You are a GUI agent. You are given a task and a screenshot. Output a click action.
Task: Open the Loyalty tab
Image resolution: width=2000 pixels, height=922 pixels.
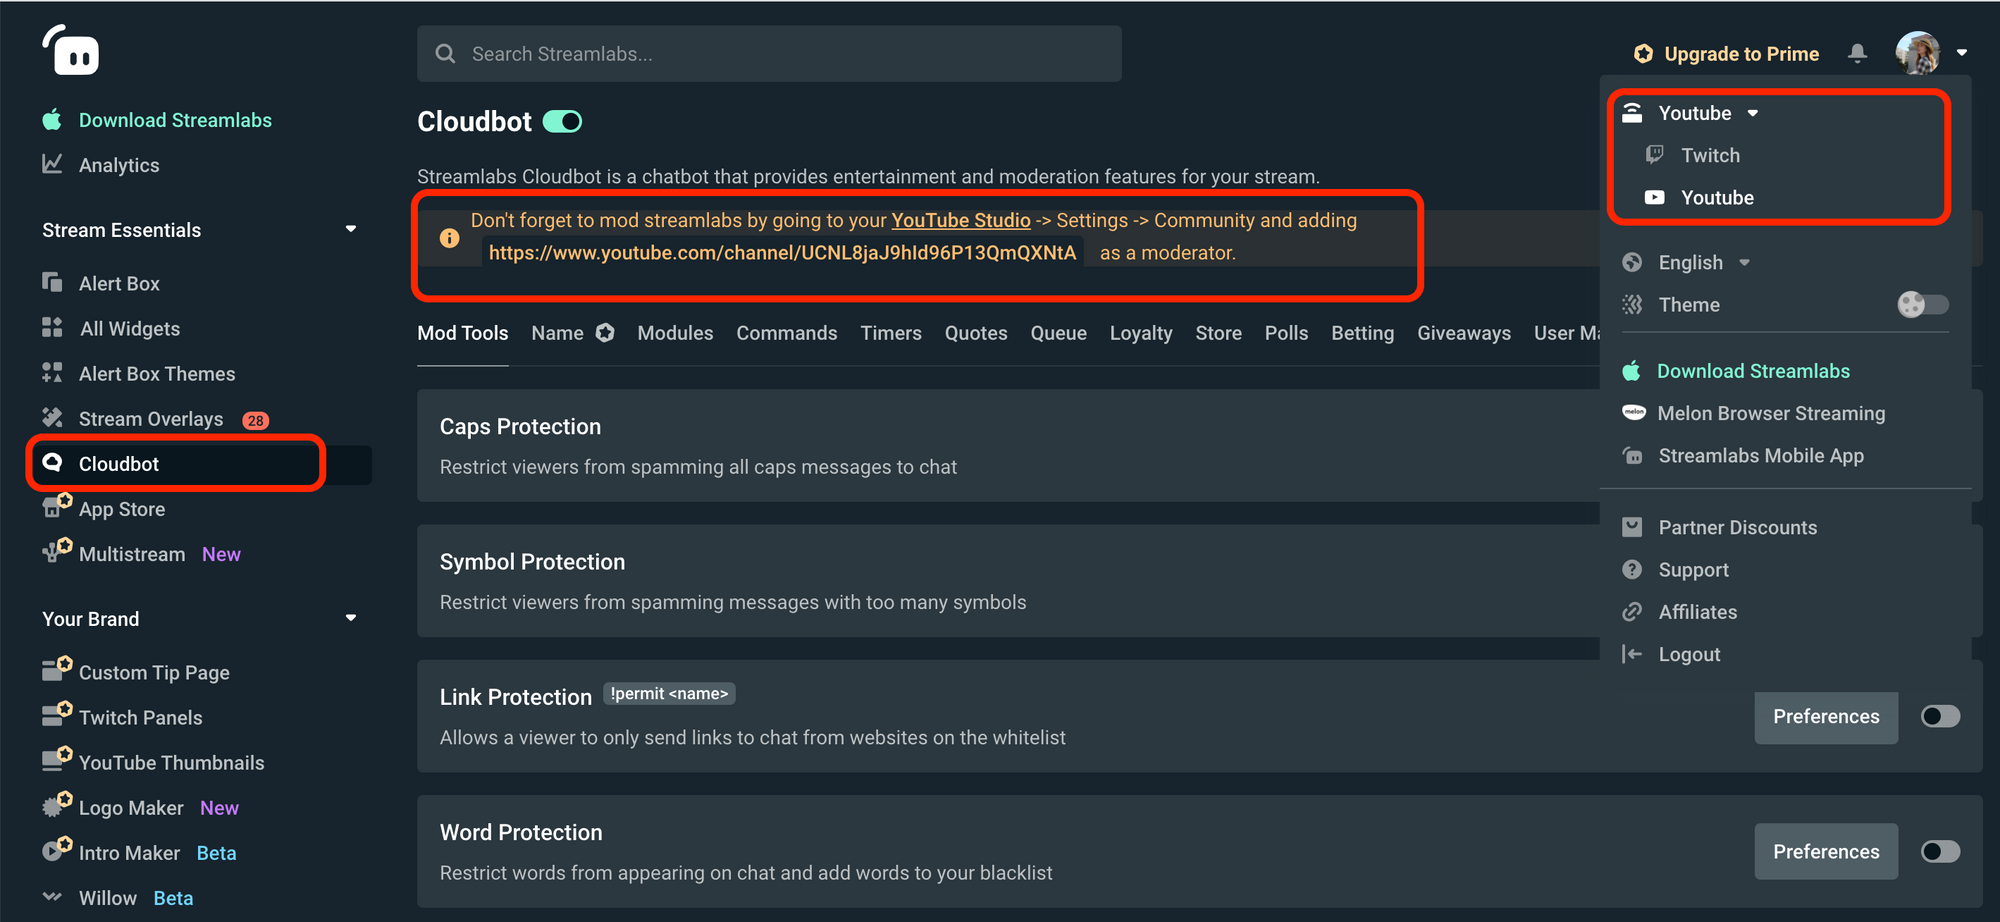pyautogui.click(x=1141, y=333)
